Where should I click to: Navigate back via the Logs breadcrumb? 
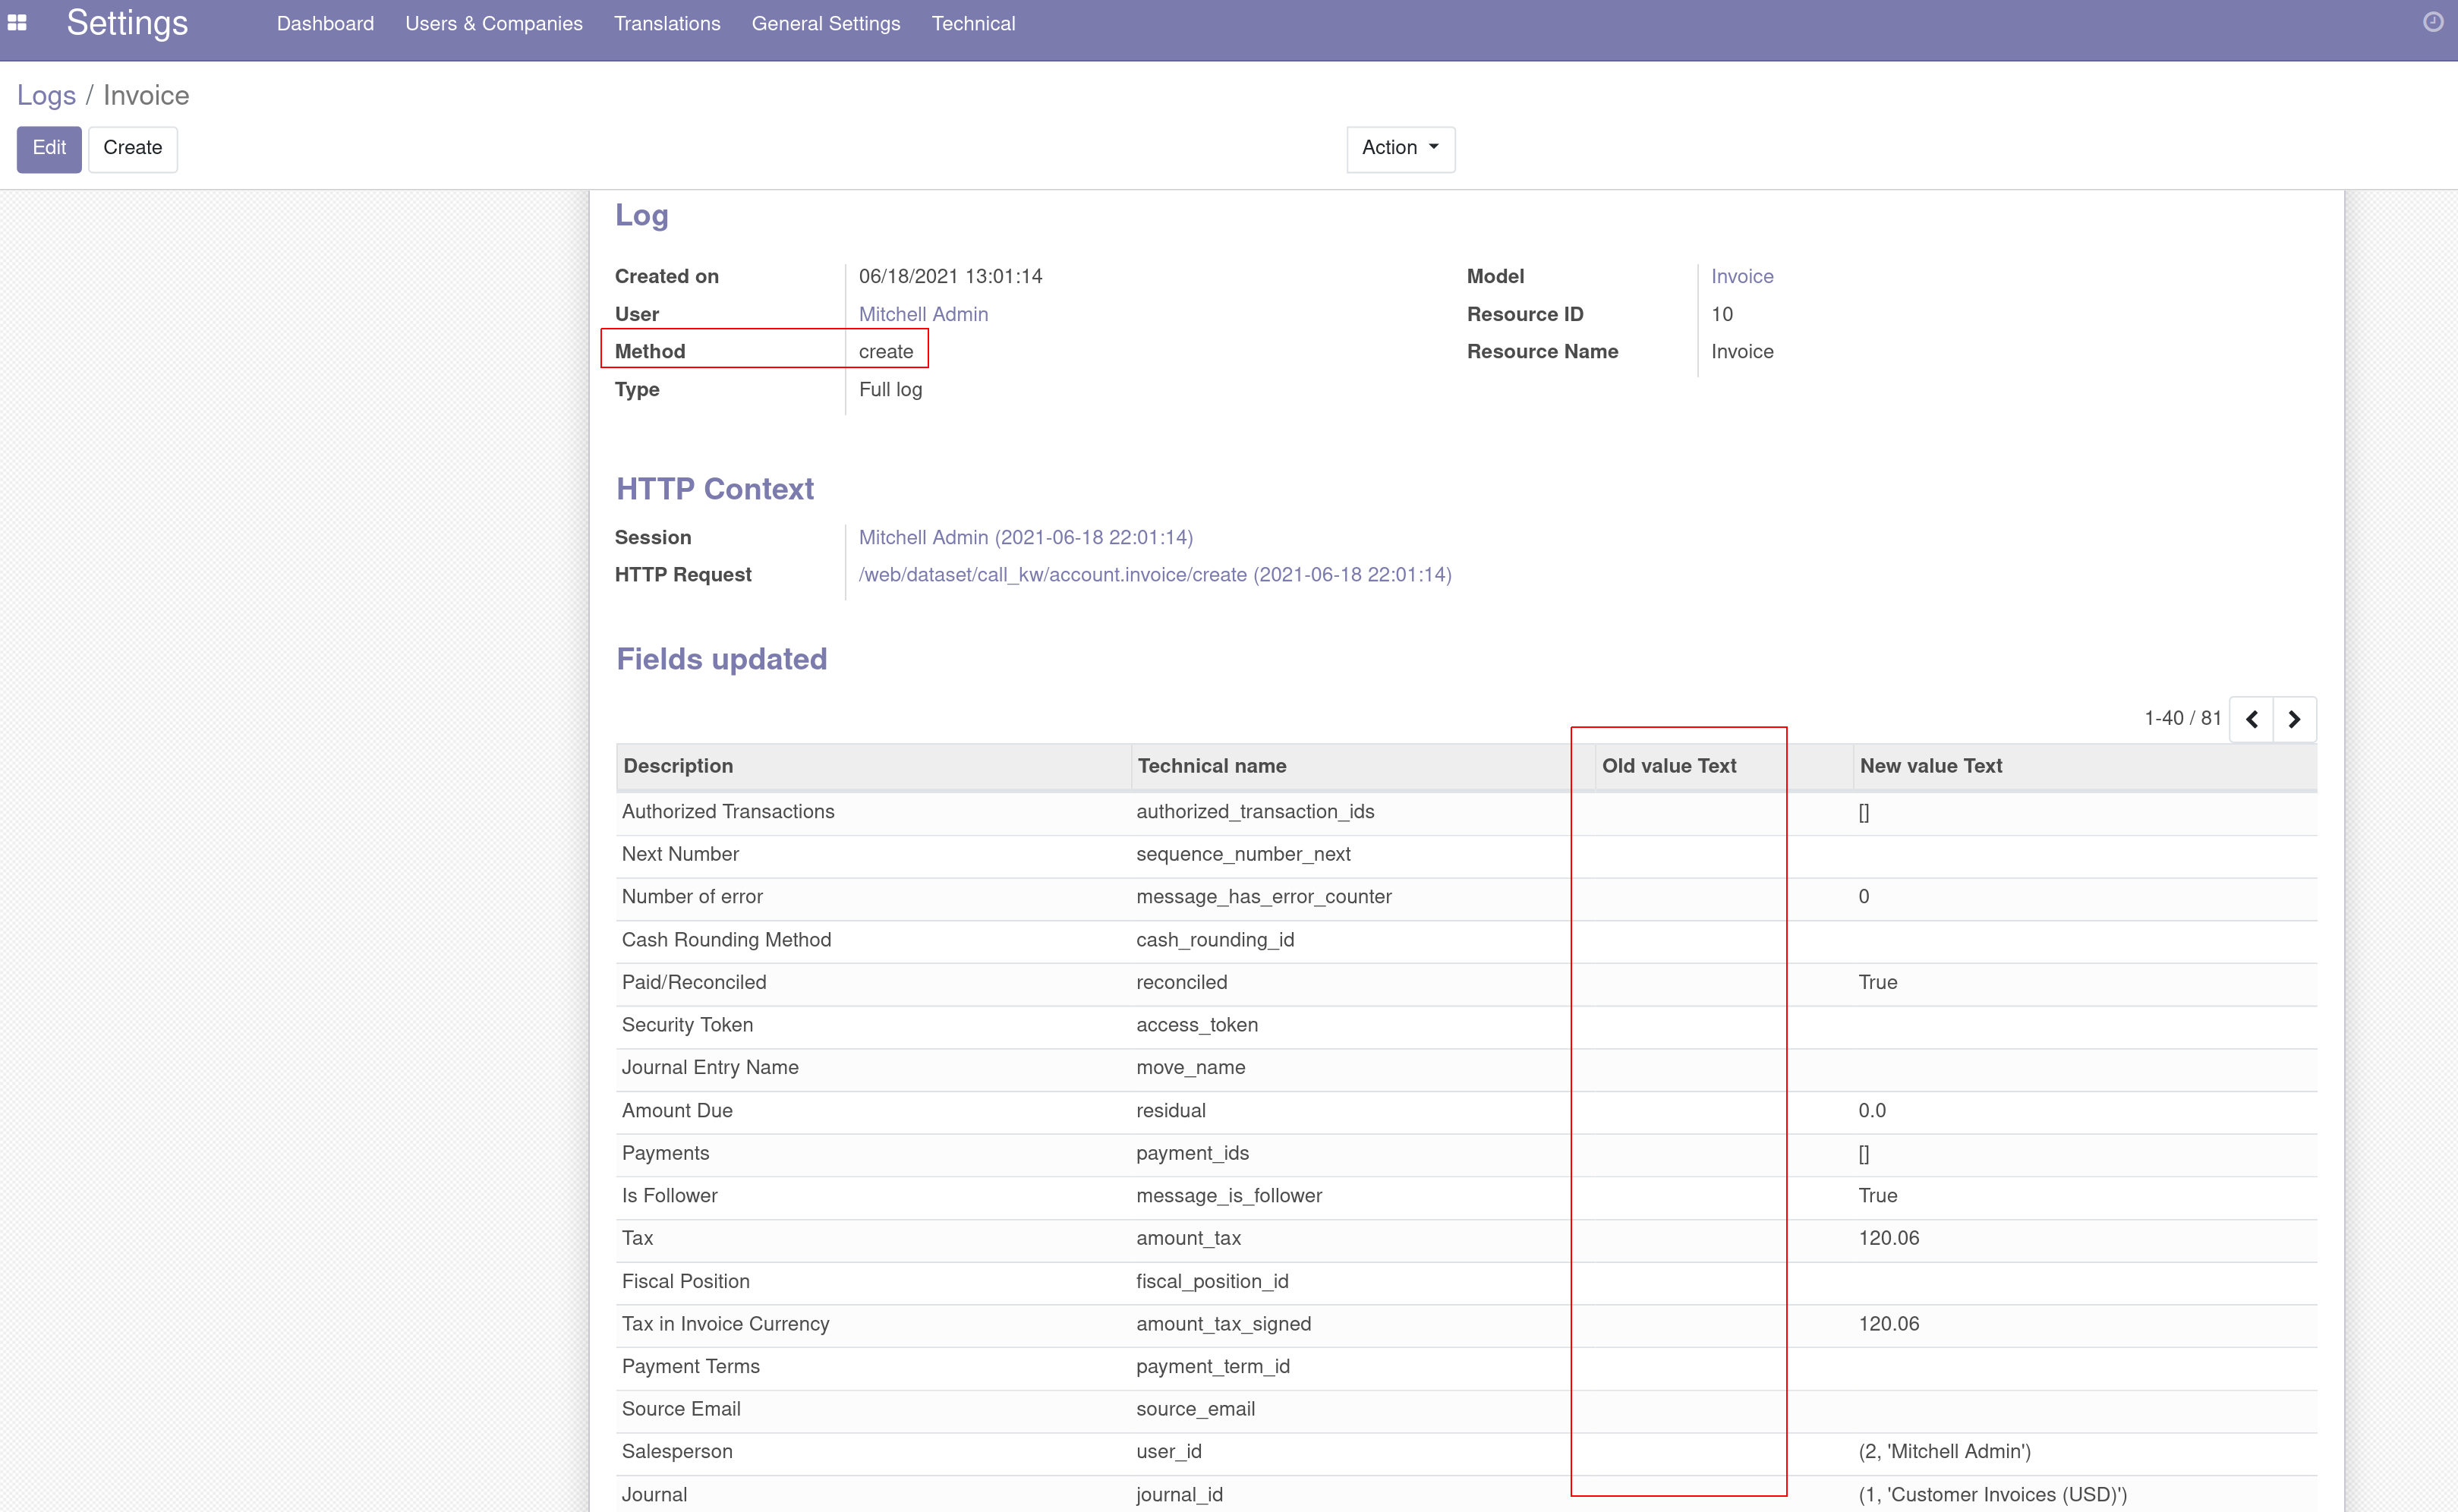click(46, 95)
